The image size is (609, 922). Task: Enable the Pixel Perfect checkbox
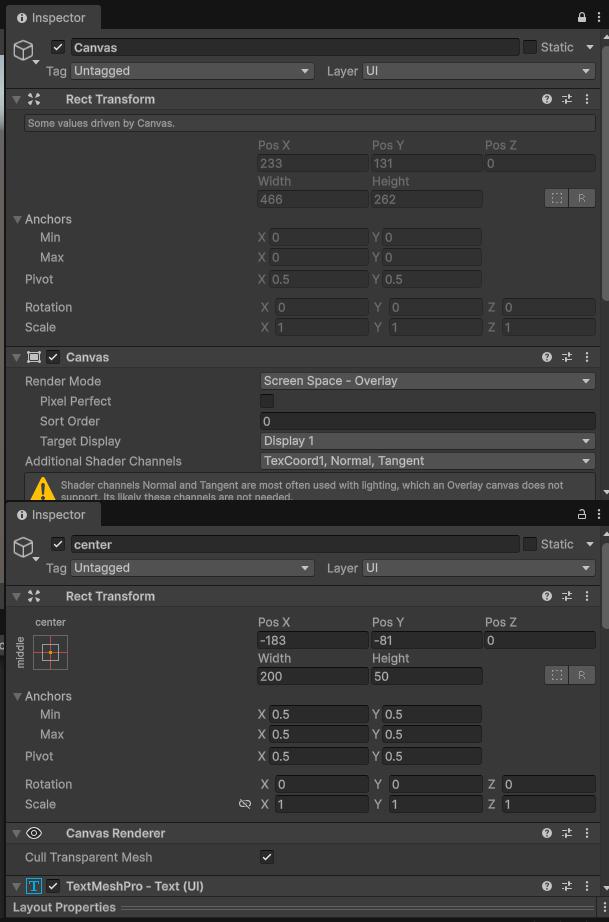[267, 401]
